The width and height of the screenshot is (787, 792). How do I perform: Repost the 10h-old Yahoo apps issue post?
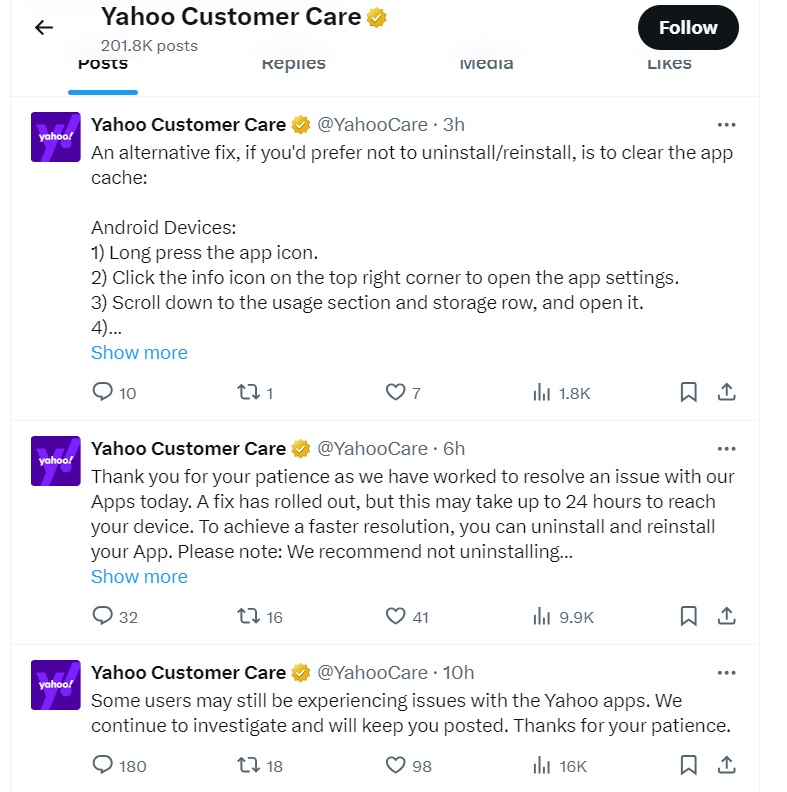[x=247, y=766]
